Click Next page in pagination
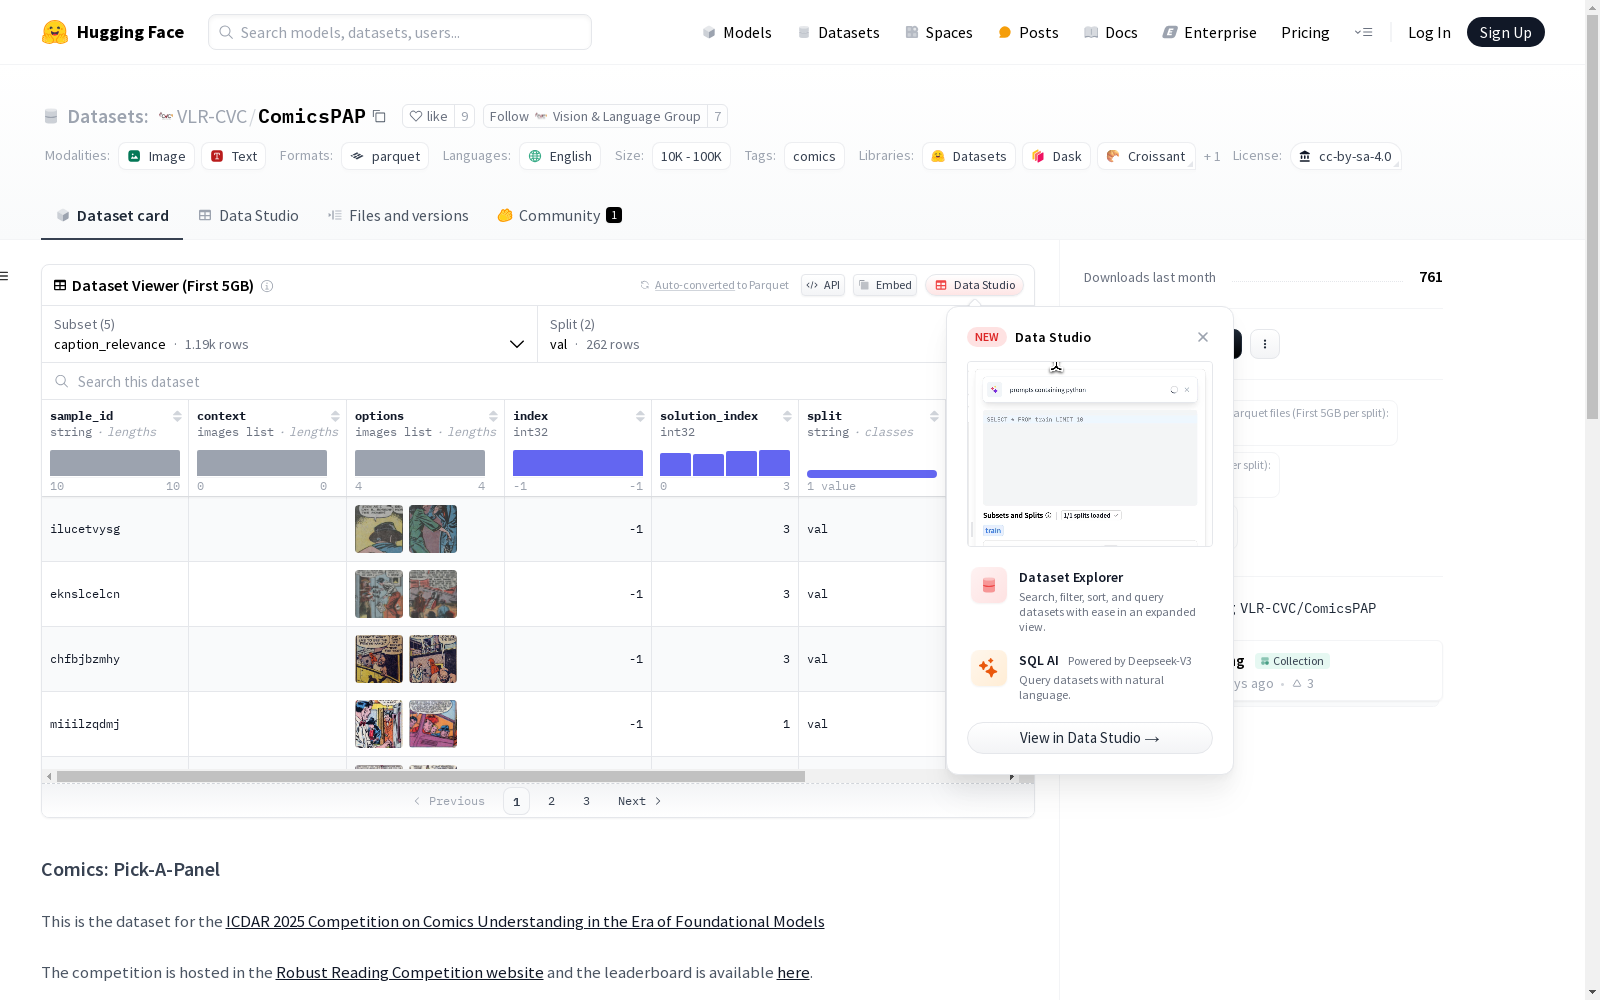The height and width of the screenshot is (1000, 1600). point(639,801)
